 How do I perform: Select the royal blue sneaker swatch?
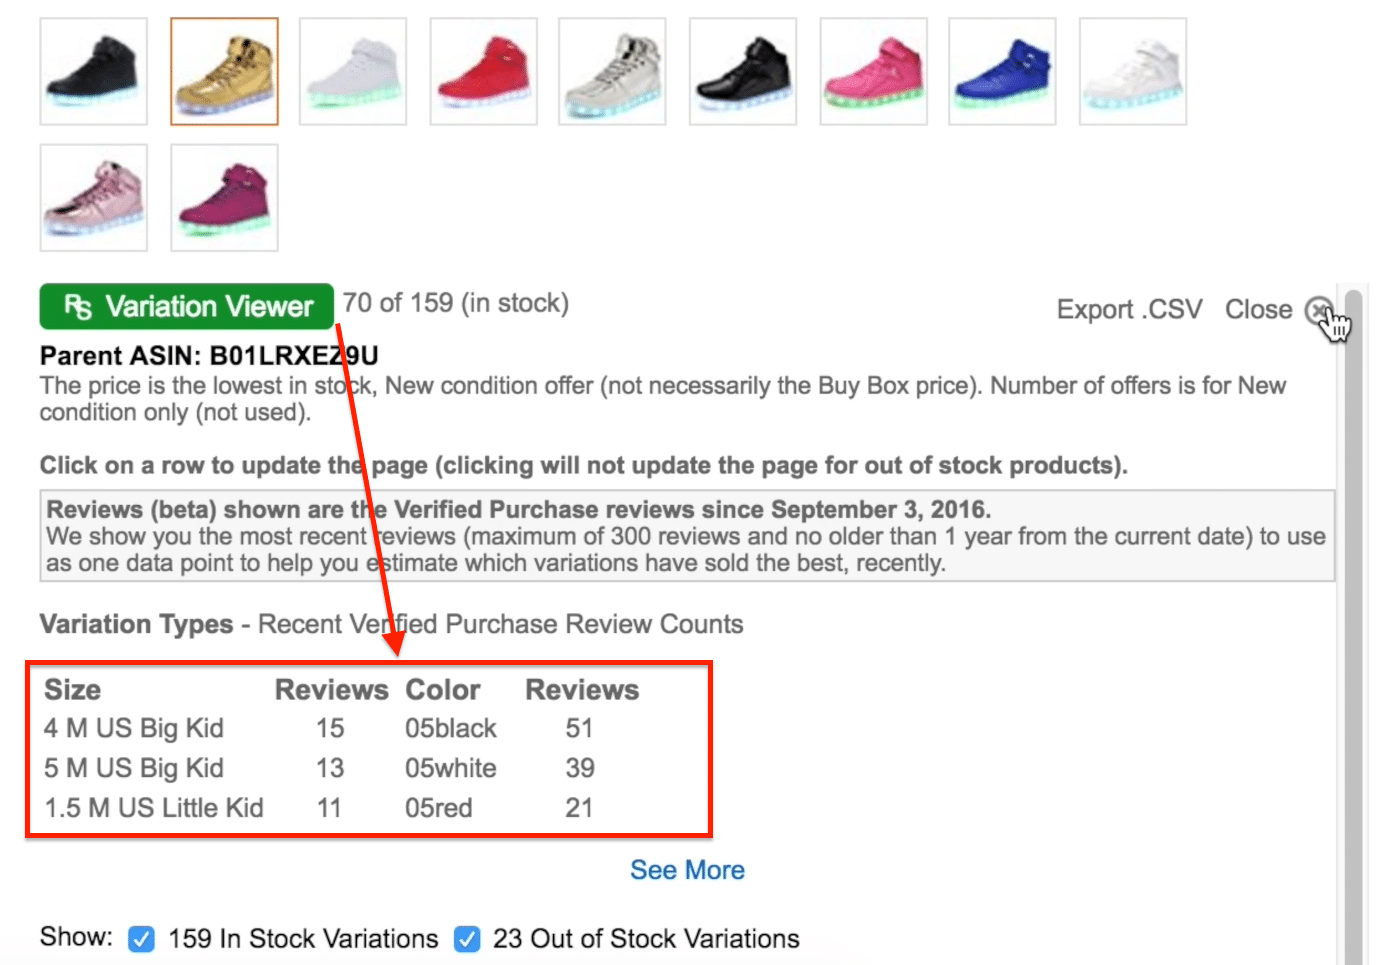click(x=1002, y=71)
